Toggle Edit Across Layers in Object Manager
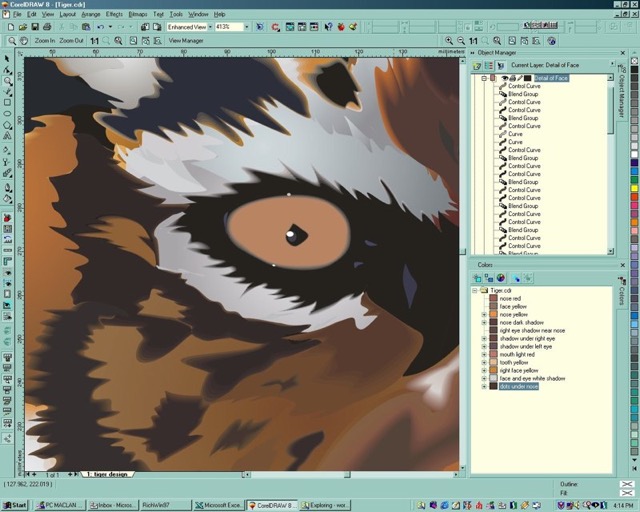Viewport: 640px width, 512px height. point(501,65)
